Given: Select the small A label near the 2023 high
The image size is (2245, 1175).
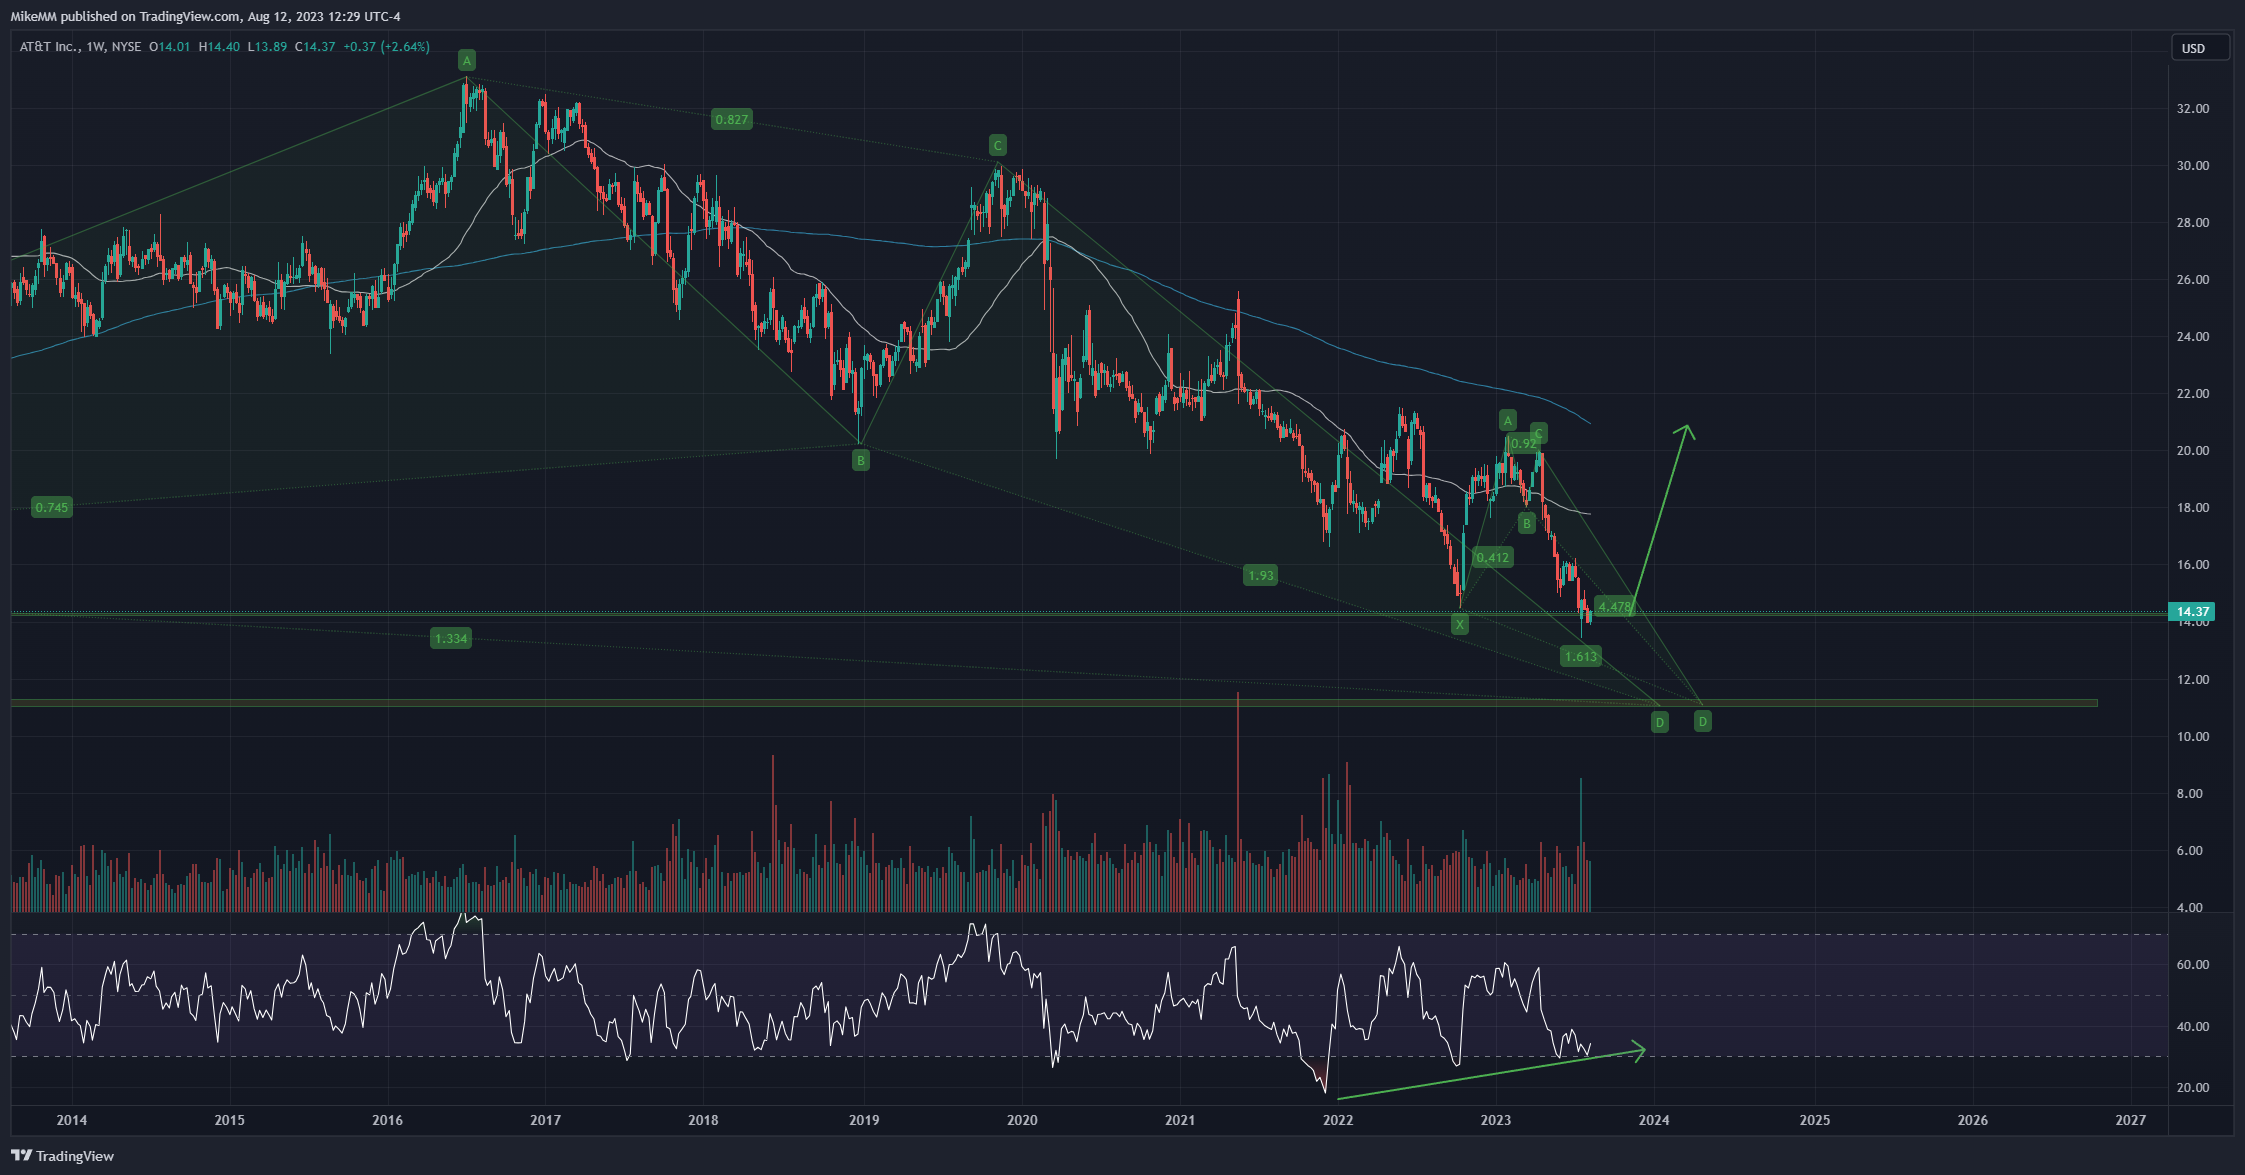Looking at the screenshot, I should click(1508, 420).
